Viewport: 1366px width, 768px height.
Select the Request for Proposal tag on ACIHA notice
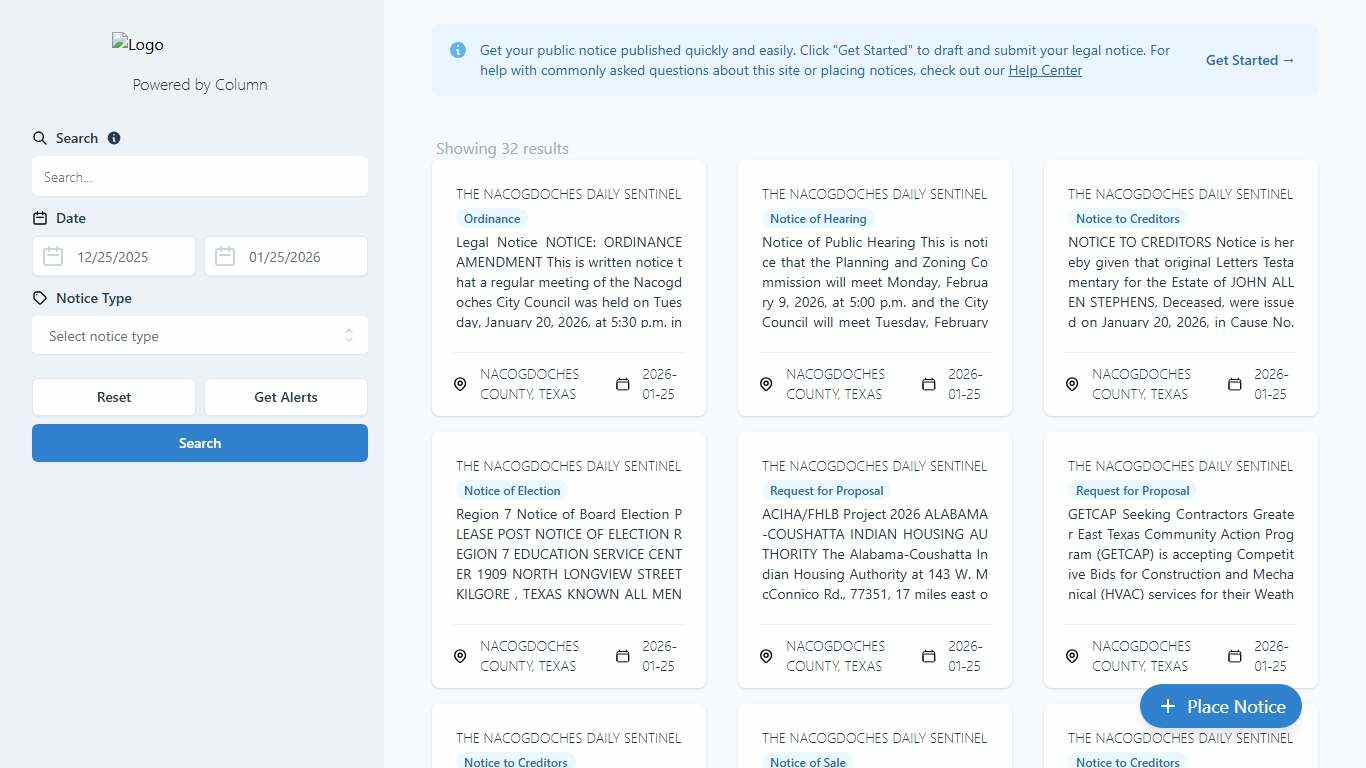click(826, 491)
